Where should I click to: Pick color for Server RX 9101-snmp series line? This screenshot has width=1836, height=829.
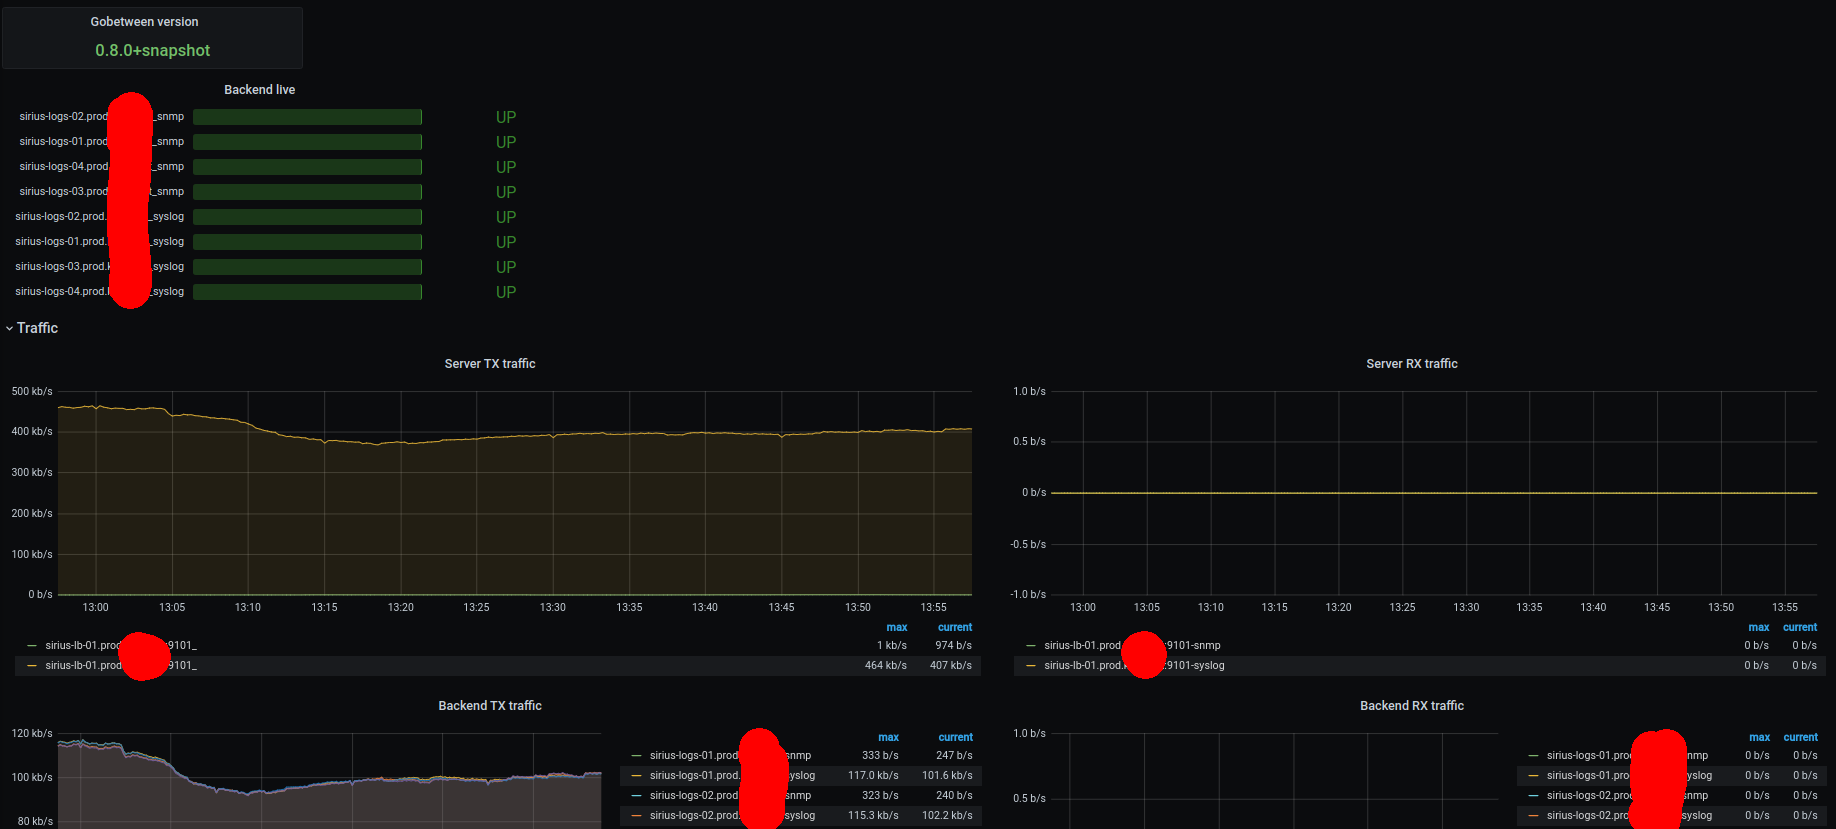point(1031,646)
